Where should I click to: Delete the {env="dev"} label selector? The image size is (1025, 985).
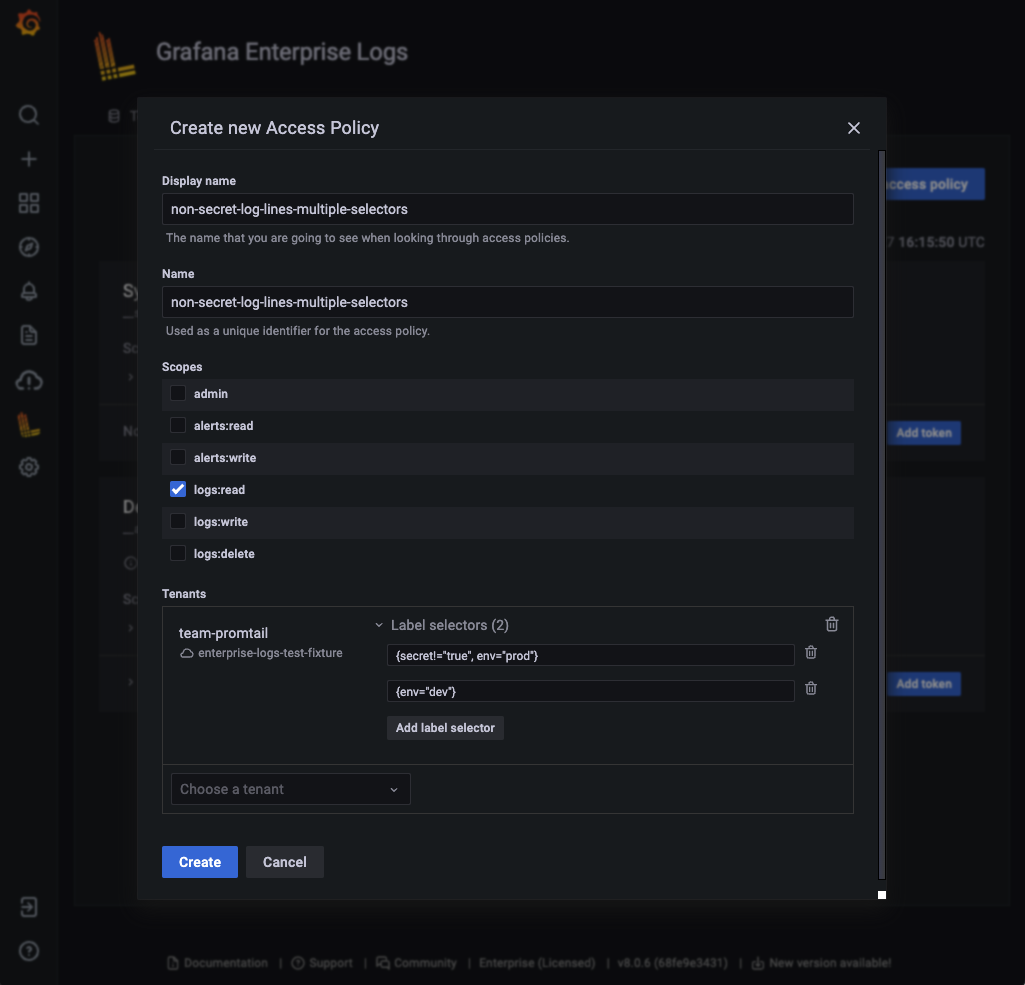[x=810, y=688]
